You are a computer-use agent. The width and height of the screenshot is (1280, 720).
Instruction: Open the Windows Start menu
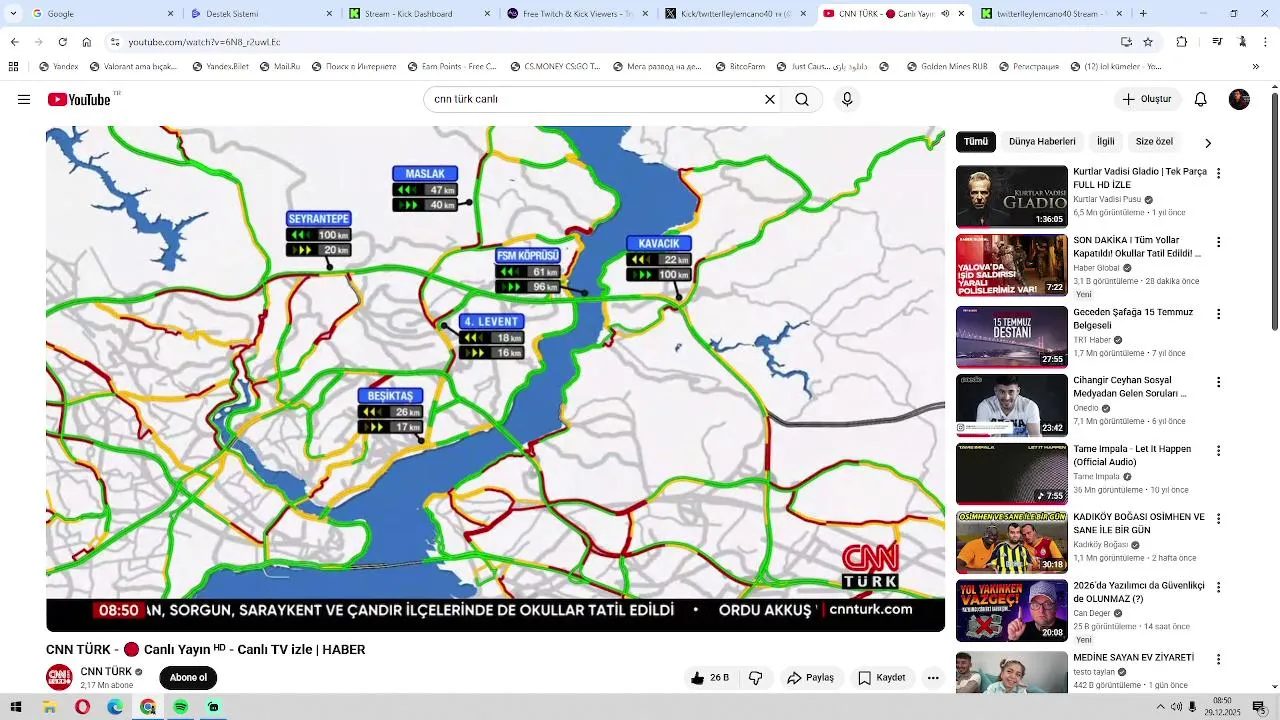tap(16, 707)
